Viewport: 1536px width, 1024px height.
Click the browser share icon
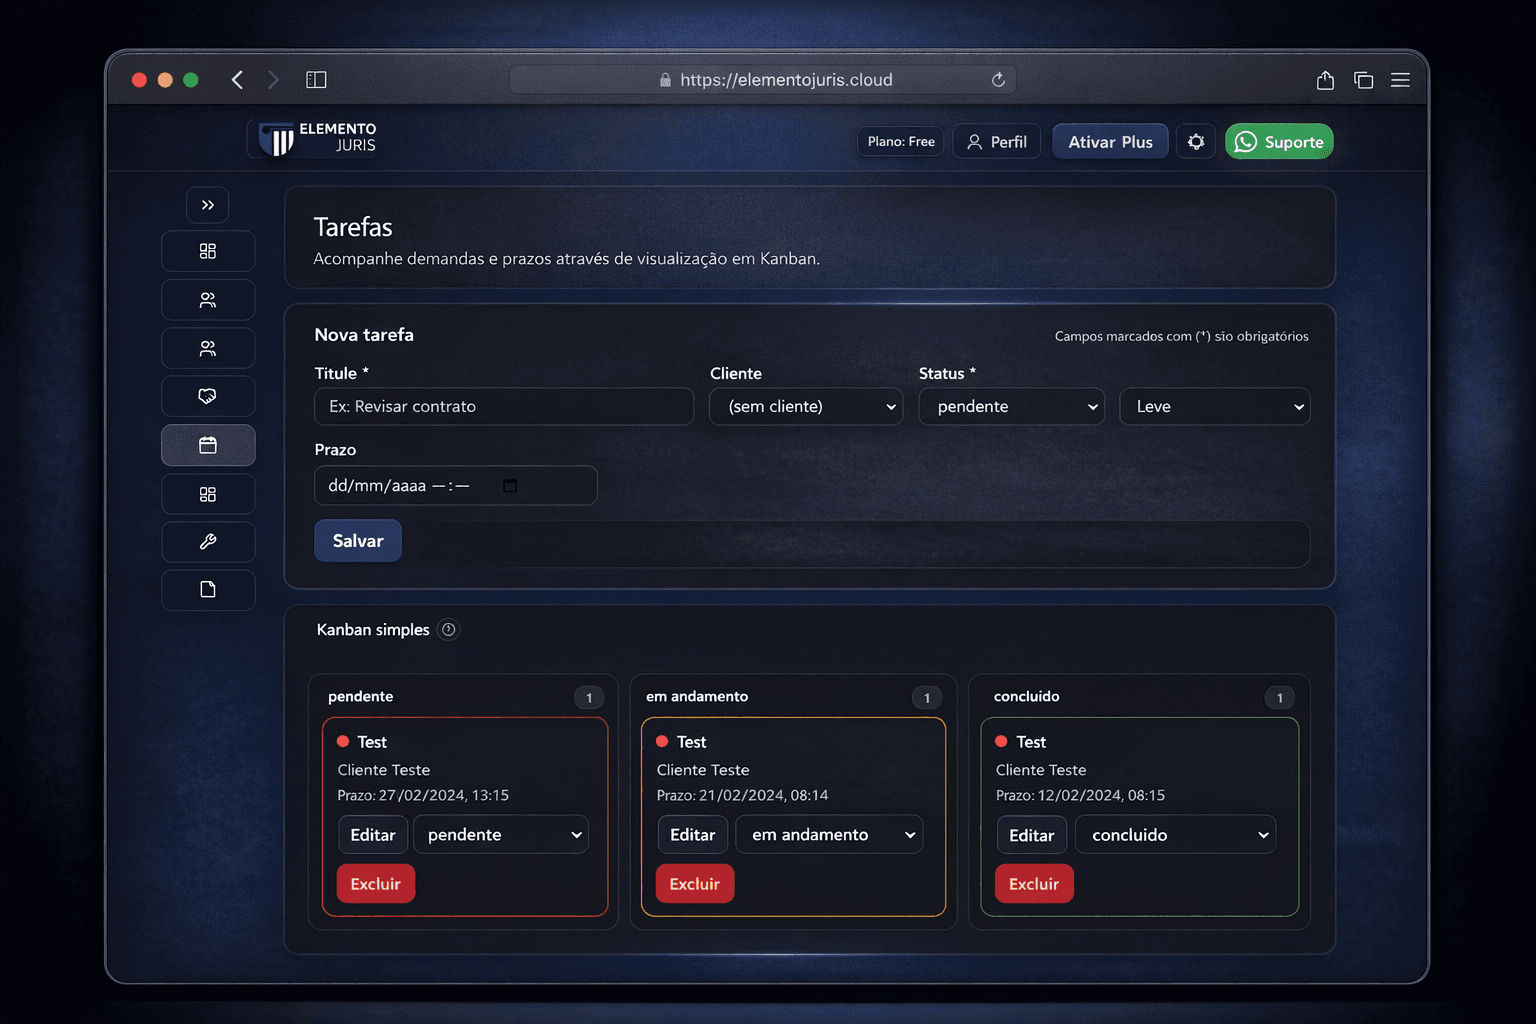coord(1325,80)
